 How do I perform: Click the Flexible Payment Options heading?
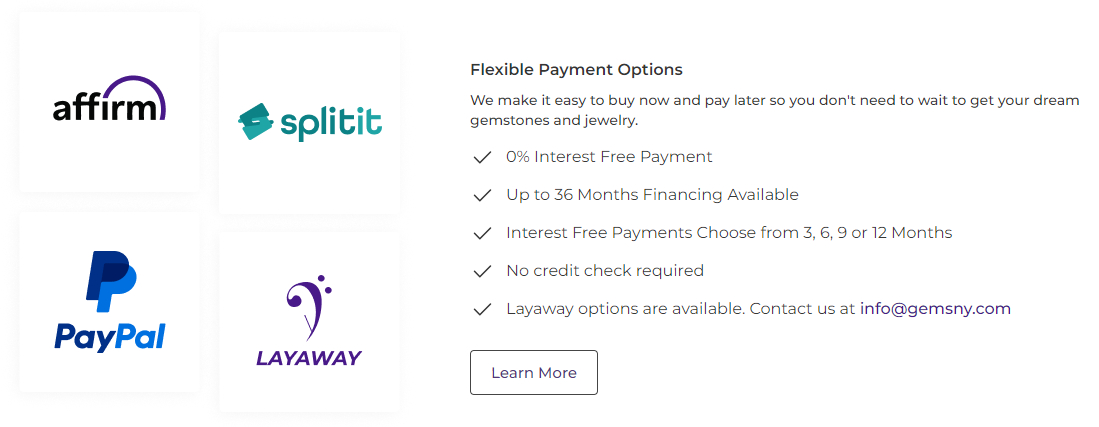click(576, 69)
